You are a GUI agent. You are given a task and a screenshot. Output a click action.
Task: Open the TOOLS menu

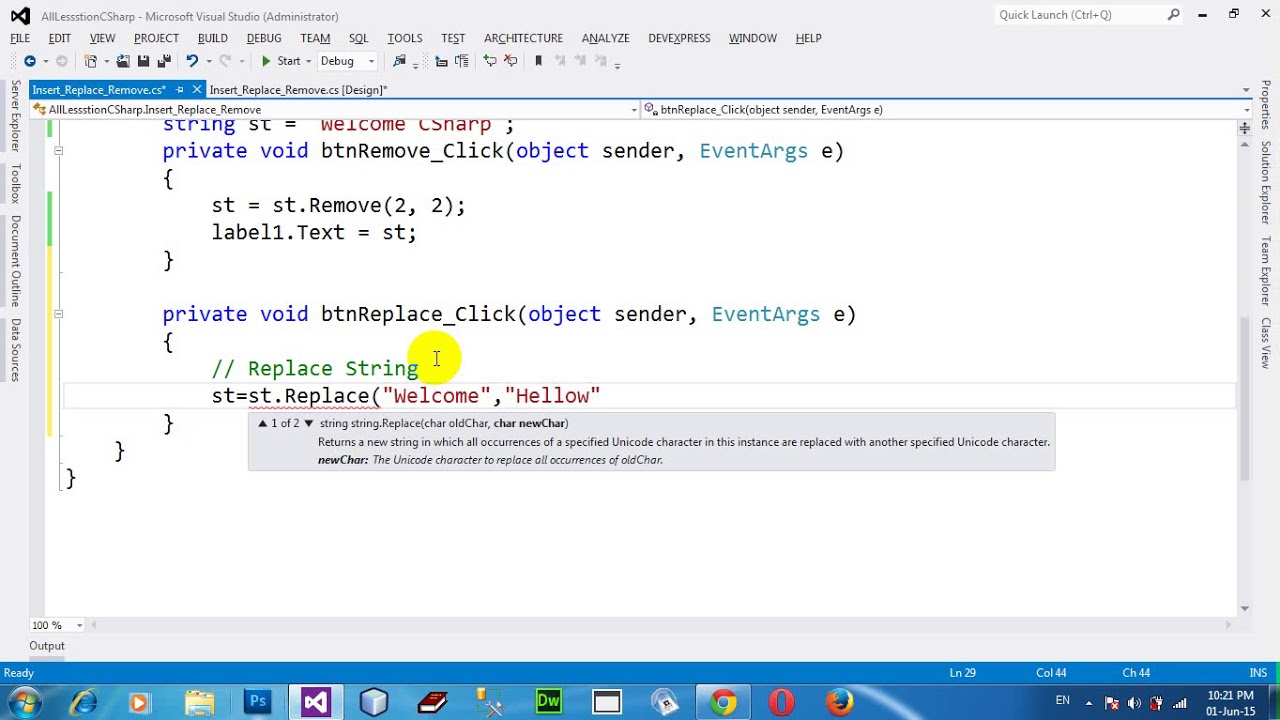pyautogui.click(x=405, y=38)
